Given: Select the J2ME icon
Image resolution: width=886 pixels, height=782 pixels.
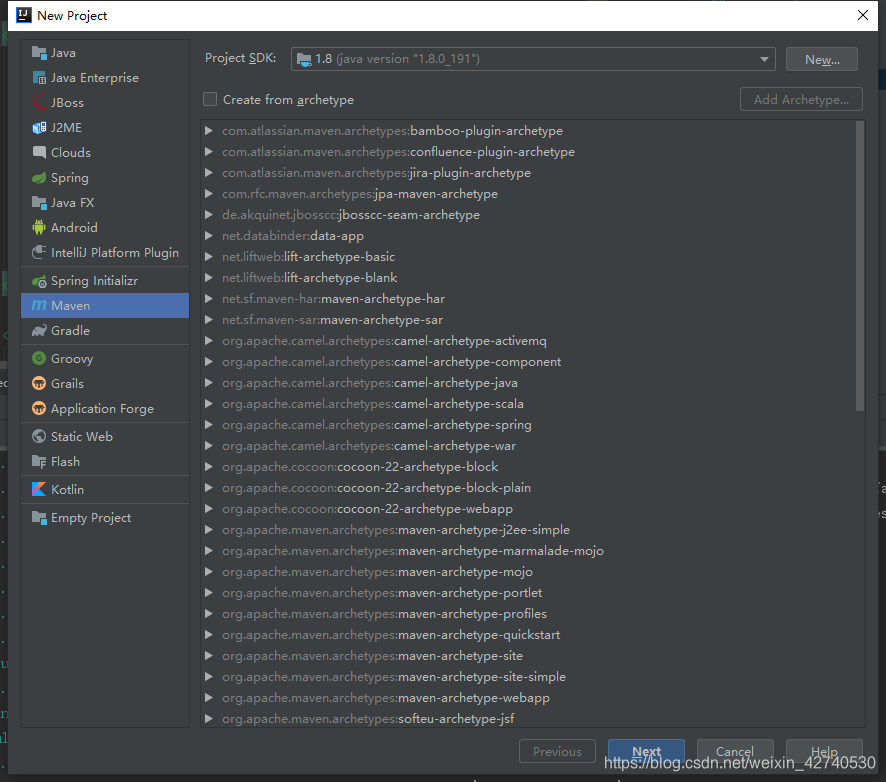Looking at the screenshot, I should [39, 128].
